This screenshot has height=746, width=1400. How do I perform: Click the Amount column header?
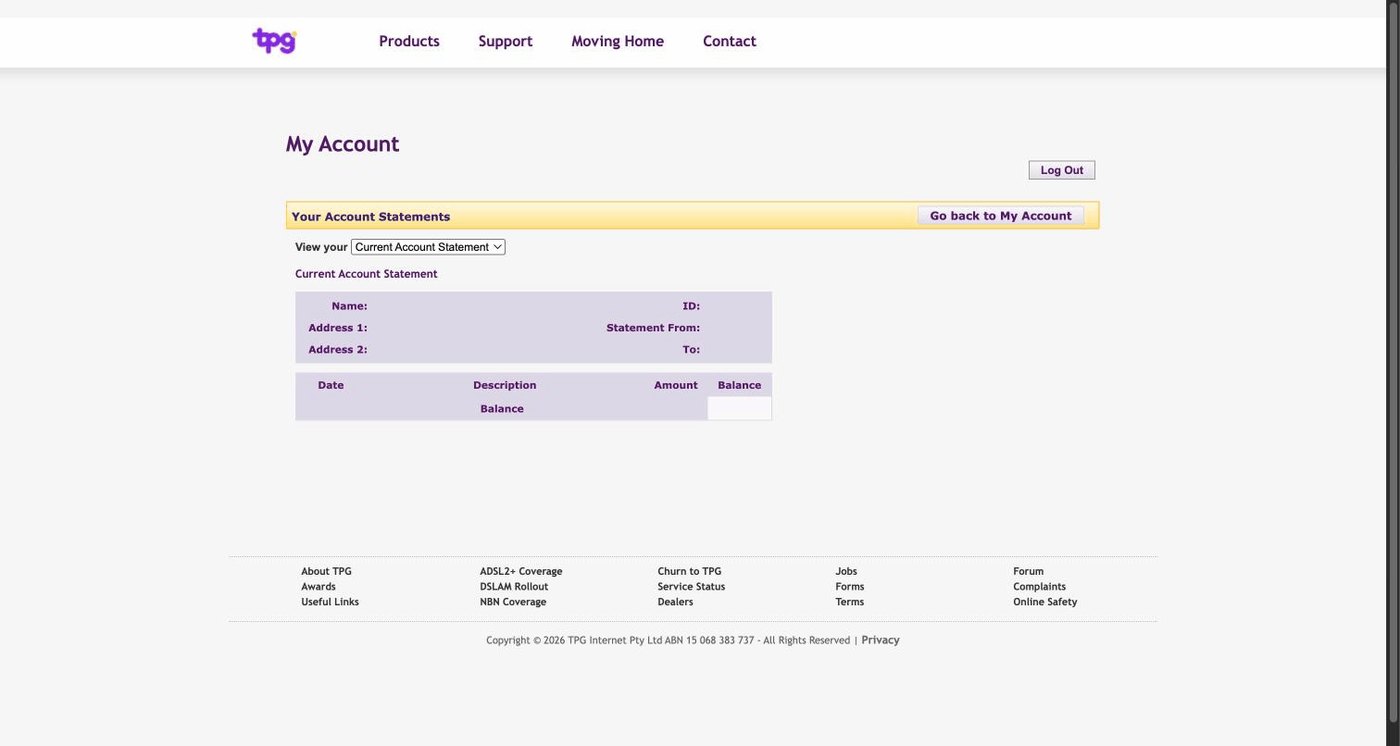676,385
